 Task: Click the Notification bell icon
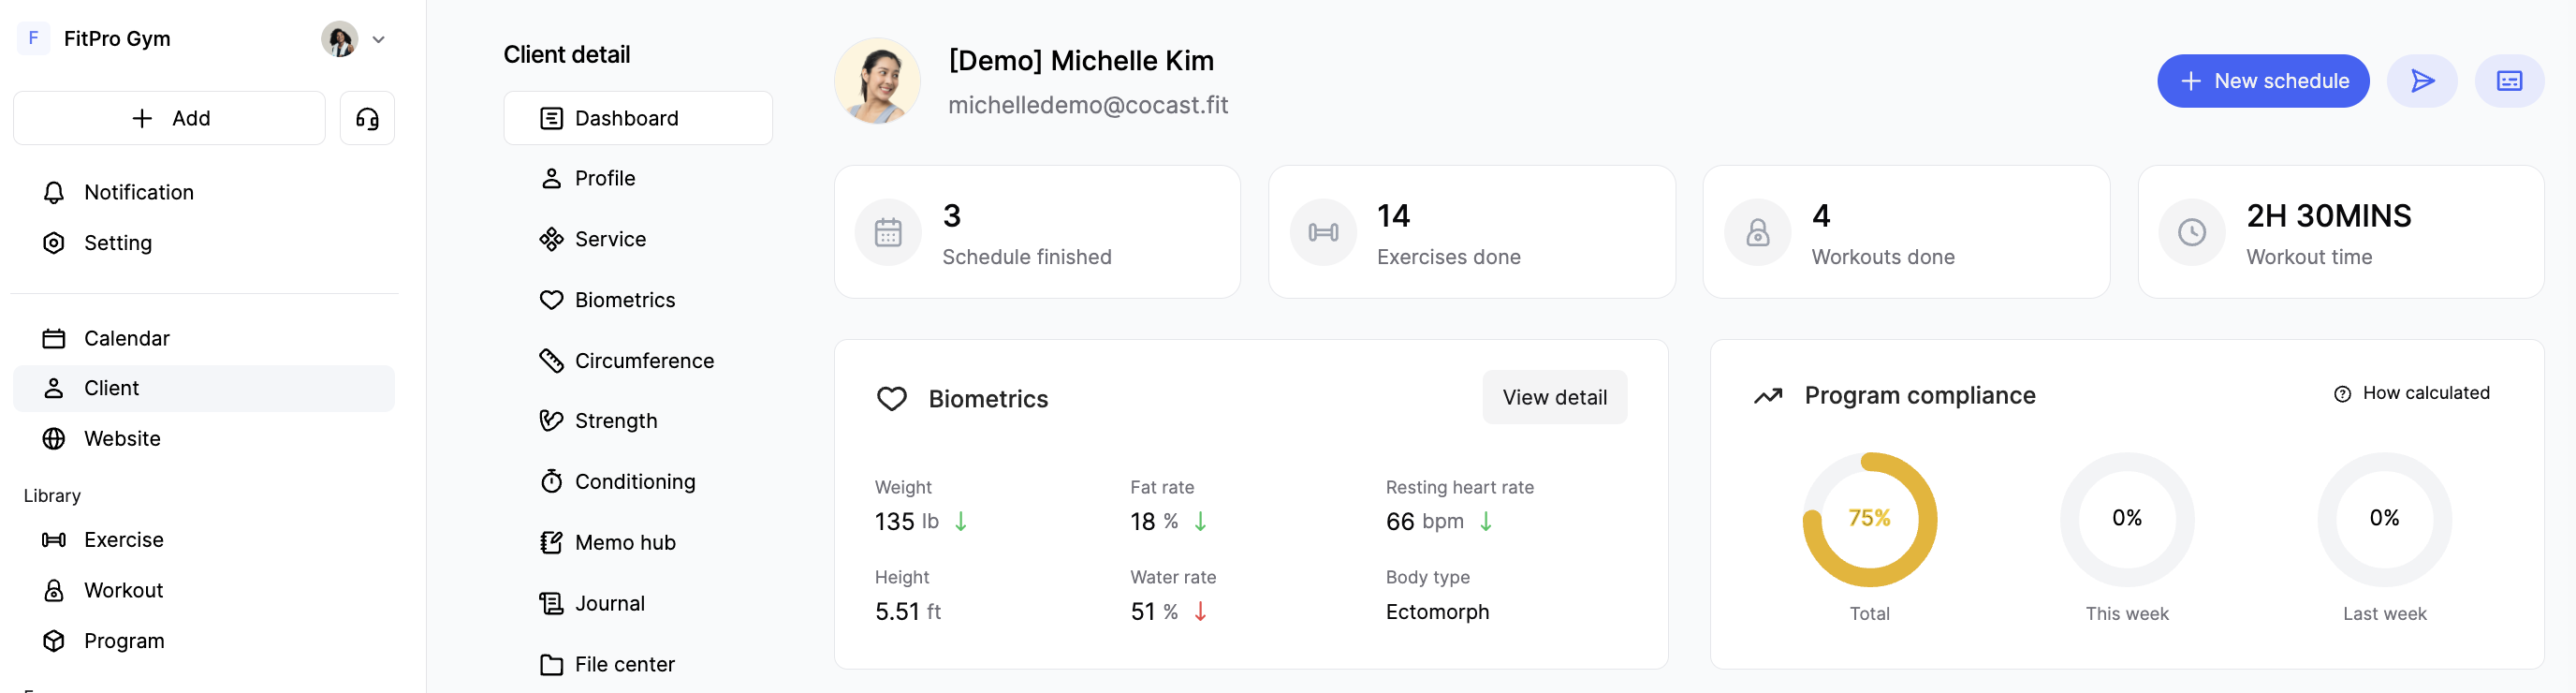(x=54, y=192)
